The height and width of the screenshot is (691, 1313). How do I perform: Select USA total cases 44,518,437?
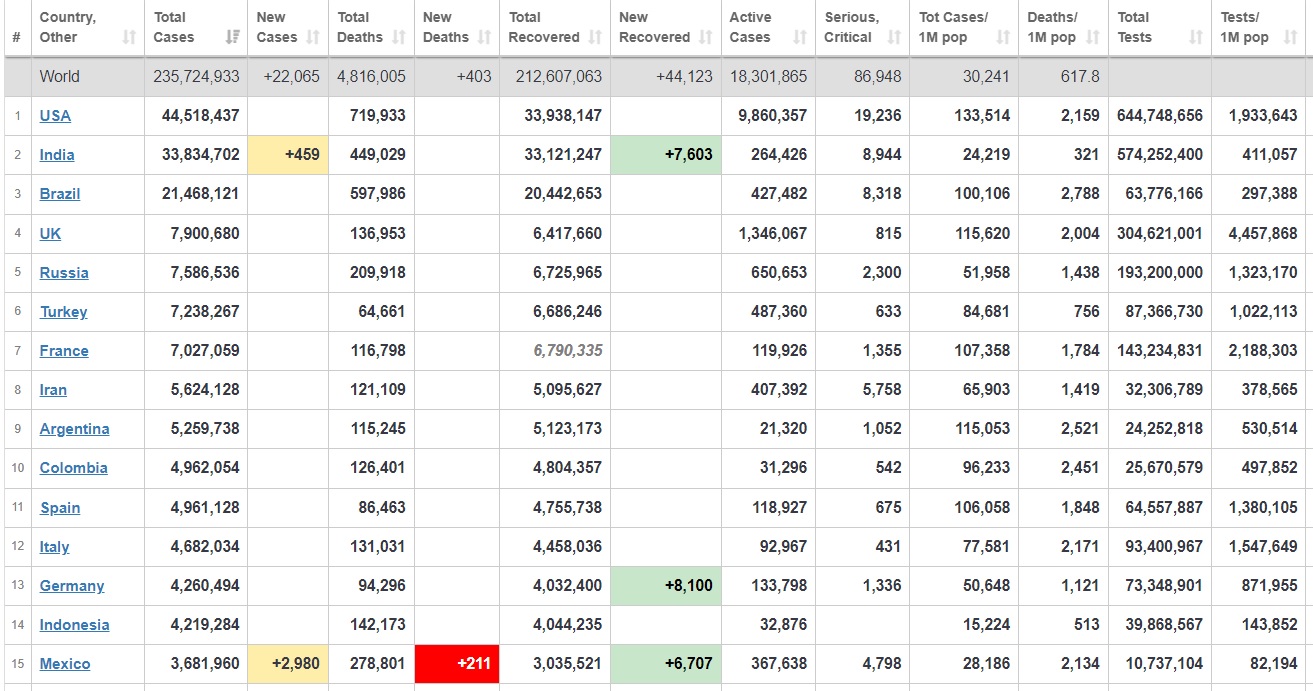[201, 115]
